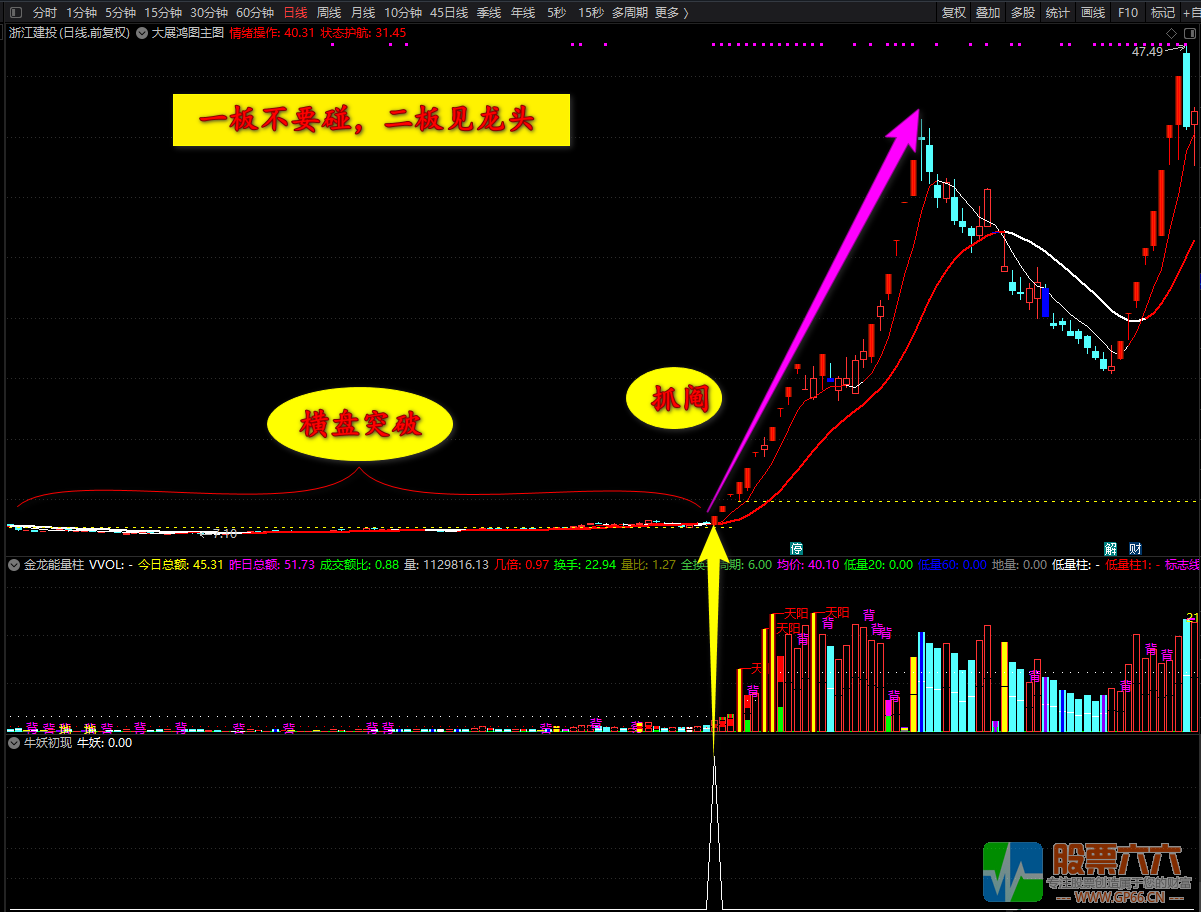Open the 复权 adjustment options
This screenshot has height=912, width=1201.
tap(955, 13)
